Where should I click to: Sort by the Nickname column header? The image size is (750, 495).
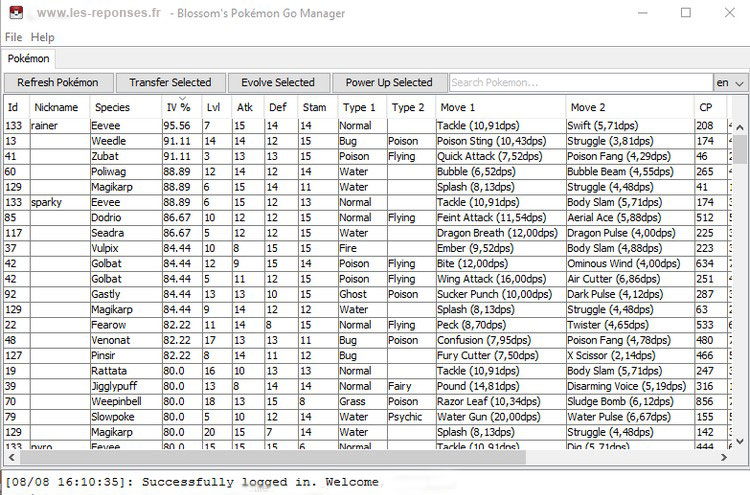click(x=59, y=107)
